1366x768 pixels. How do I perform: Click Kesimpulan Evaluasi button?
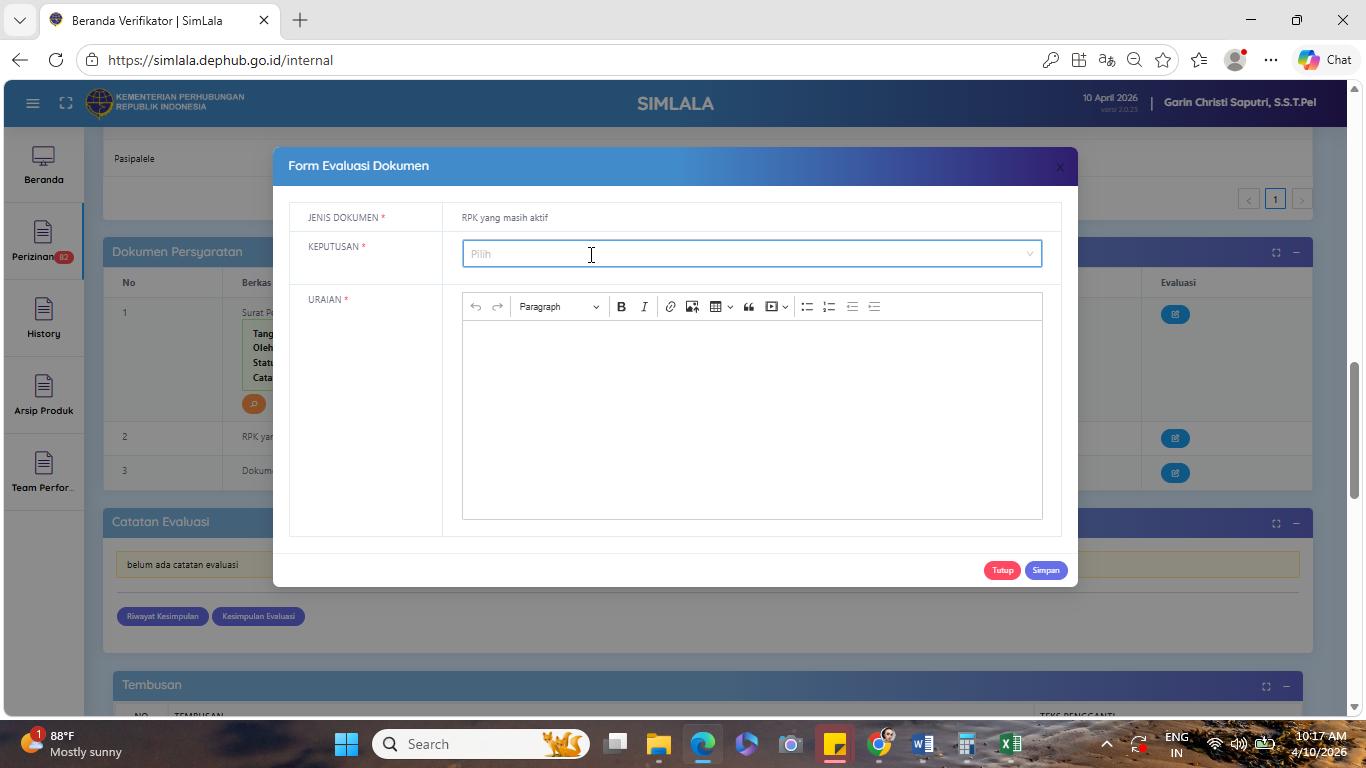pyautogui.click(x=258, y=616)
